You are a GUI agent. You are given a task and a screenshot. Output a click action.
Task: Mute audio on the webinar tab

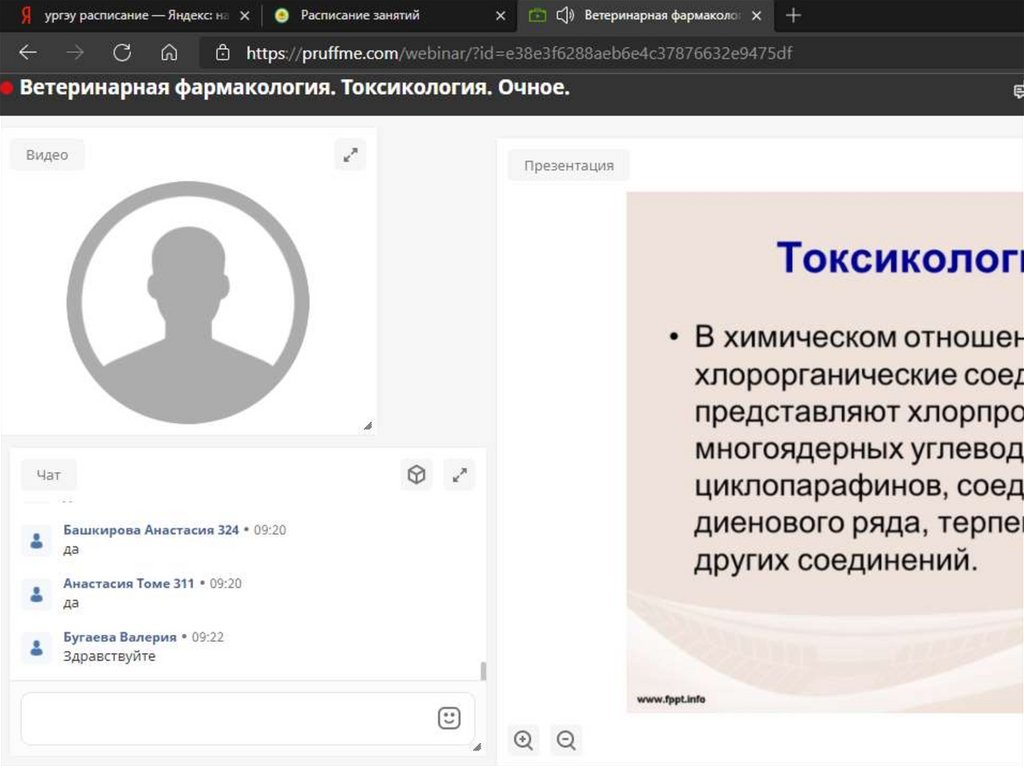[x=565, y=15]
